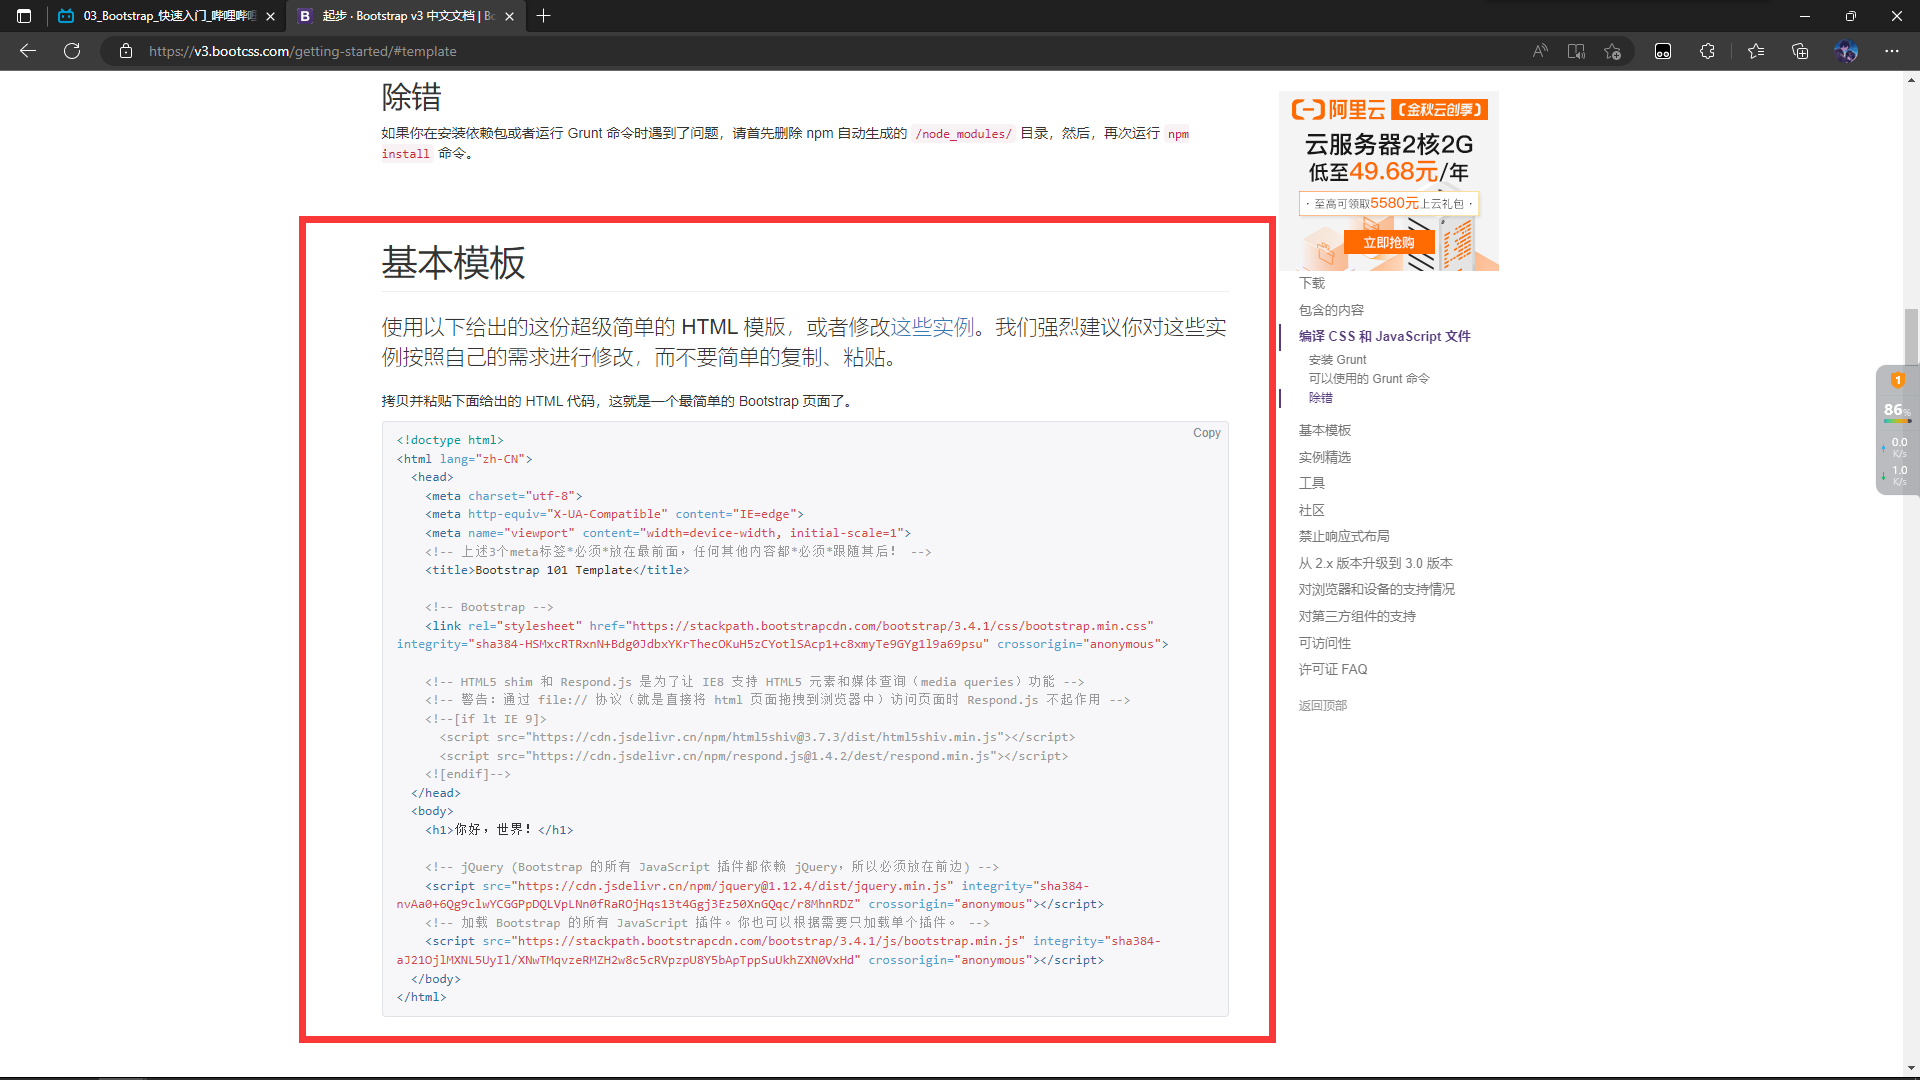This screenshot has width=1920, height=1080.
Task: Open the Favorites list icon
Action: 1756,51
